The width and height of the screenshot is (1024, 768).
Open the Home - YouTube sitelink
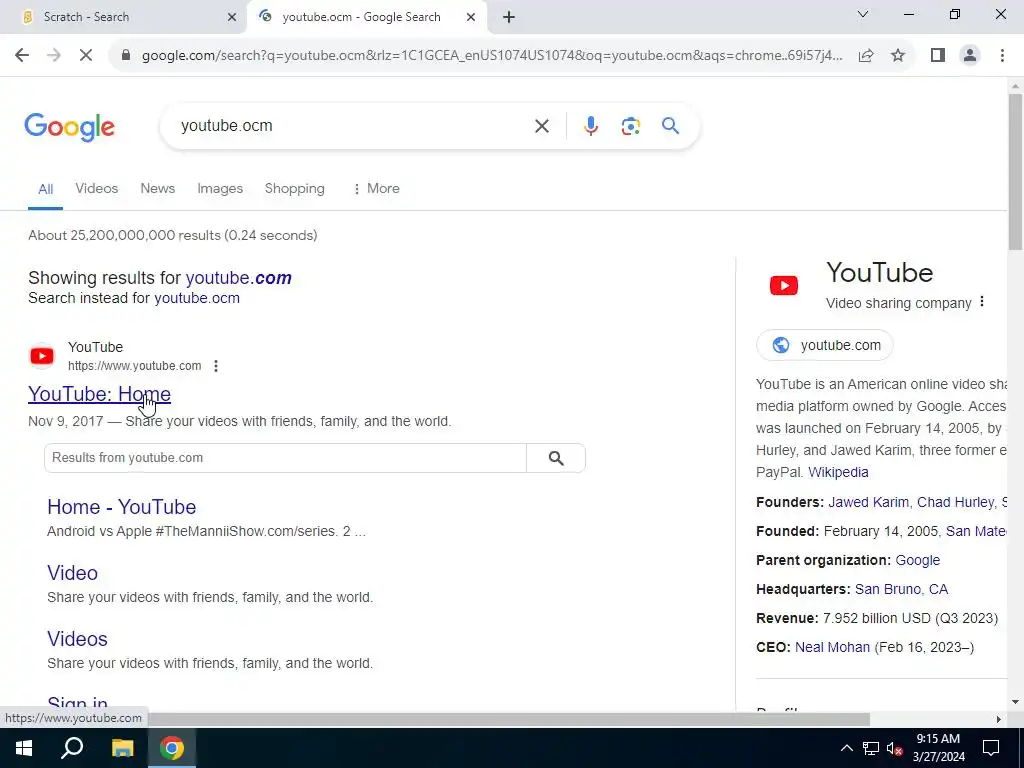click(x=121, y=507)
